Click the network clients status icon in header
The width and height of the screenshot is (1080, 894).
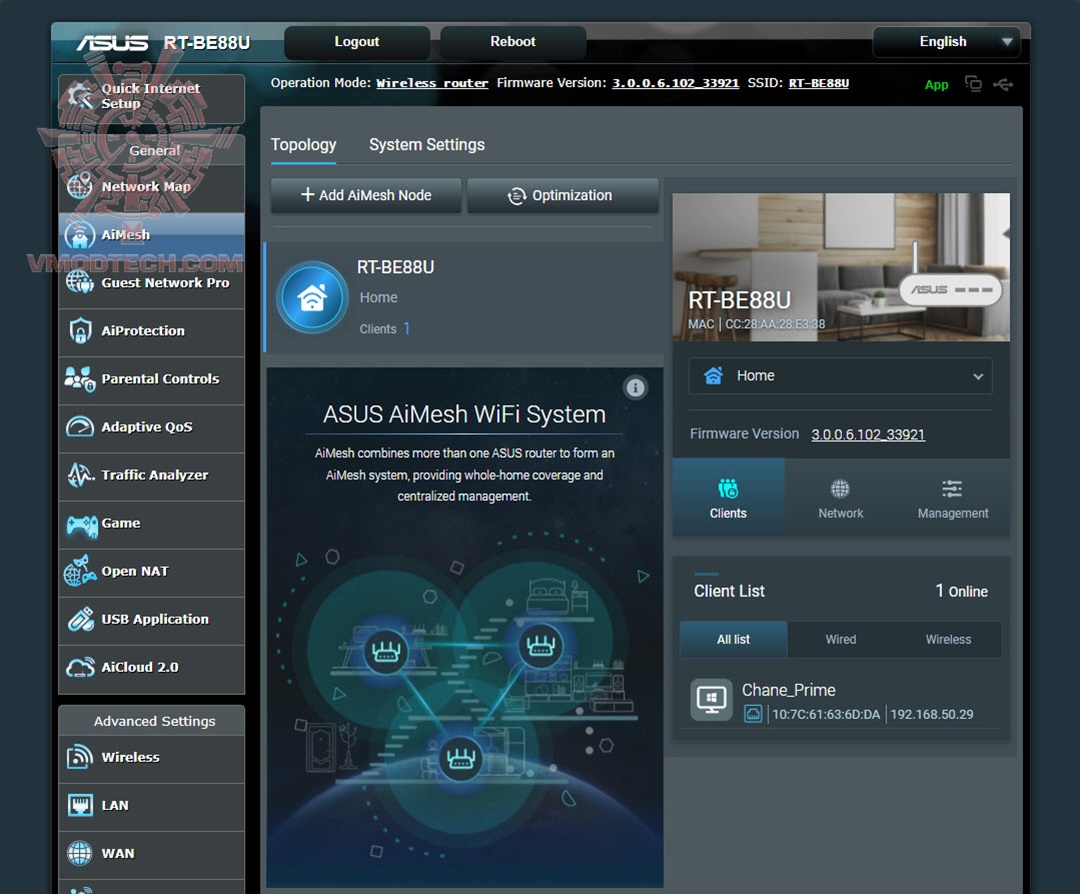coord(973,84)
